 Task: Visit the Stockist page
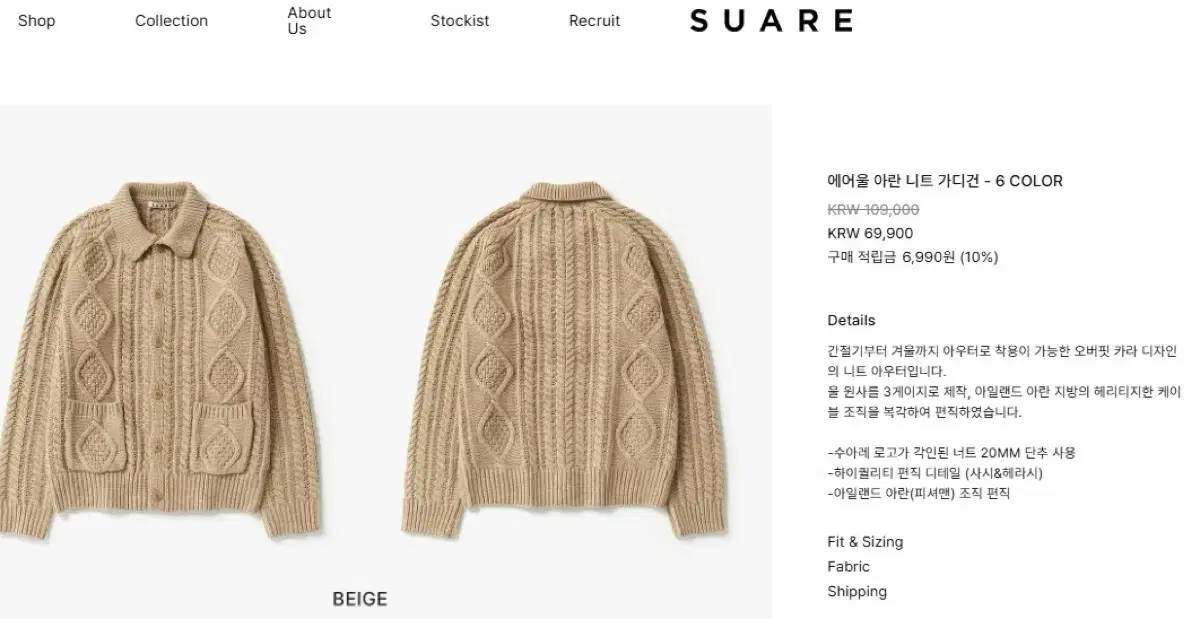(460, 21)
